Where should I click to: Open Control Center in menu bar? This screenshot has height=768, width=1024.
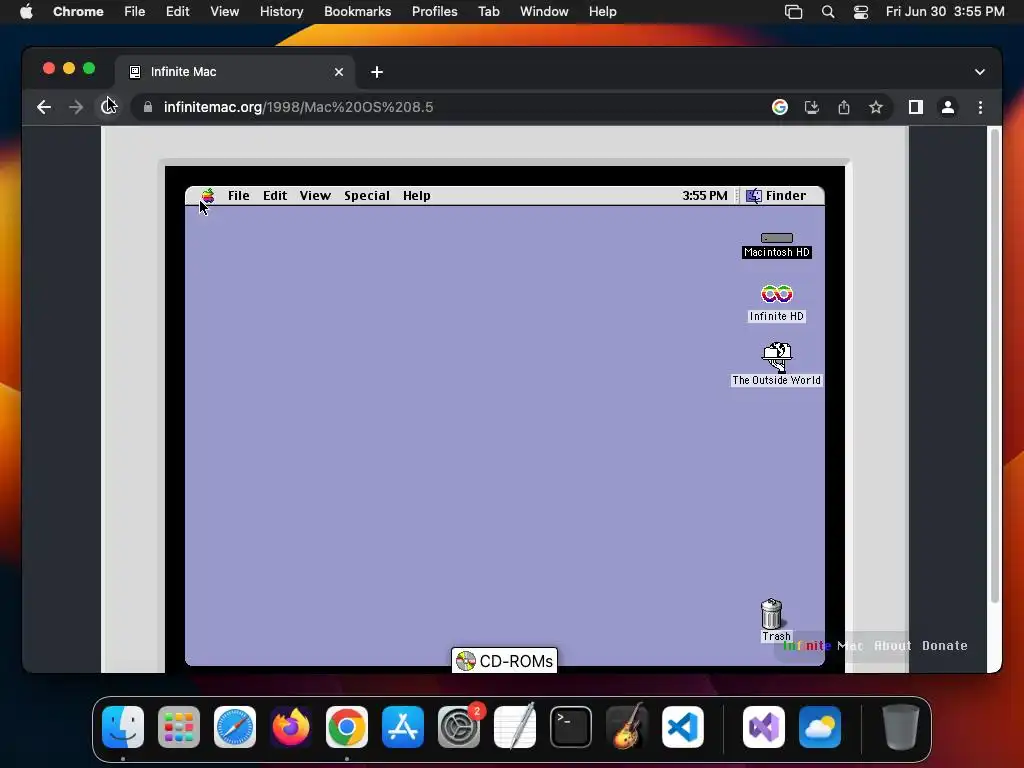861,12
